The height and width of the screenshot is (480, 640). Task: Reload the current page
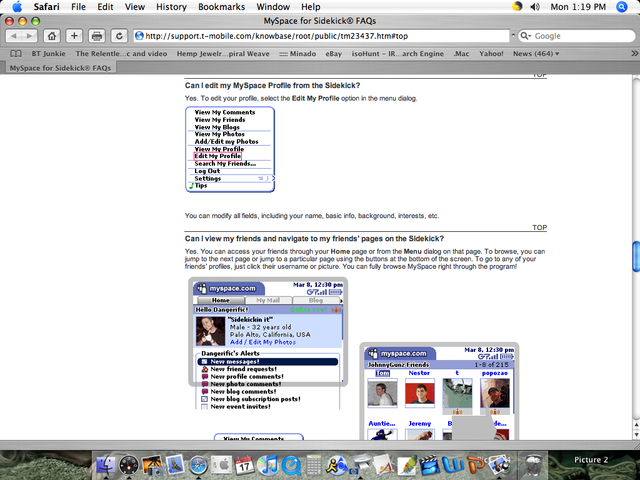[x=119, y=36]
